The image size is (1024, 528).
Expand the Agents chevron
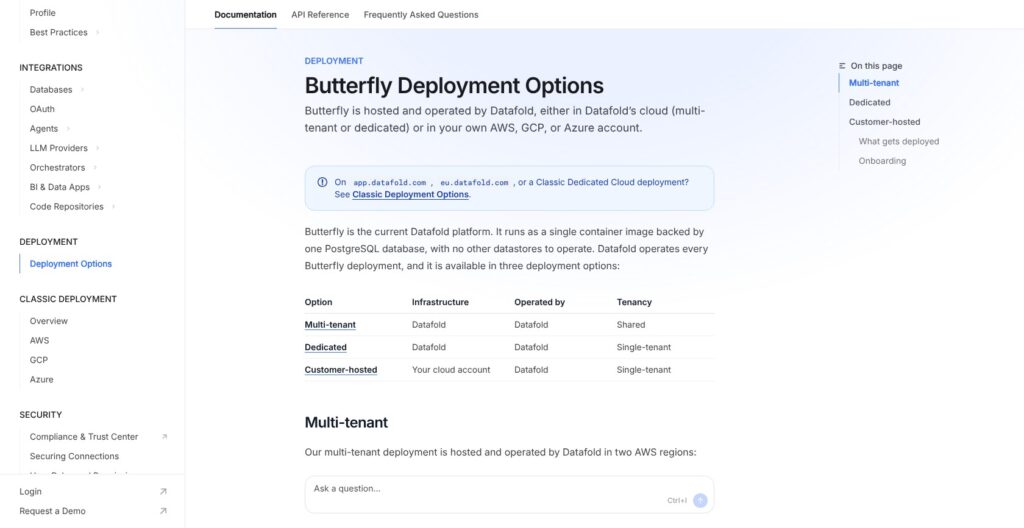[x=68, y=129]
